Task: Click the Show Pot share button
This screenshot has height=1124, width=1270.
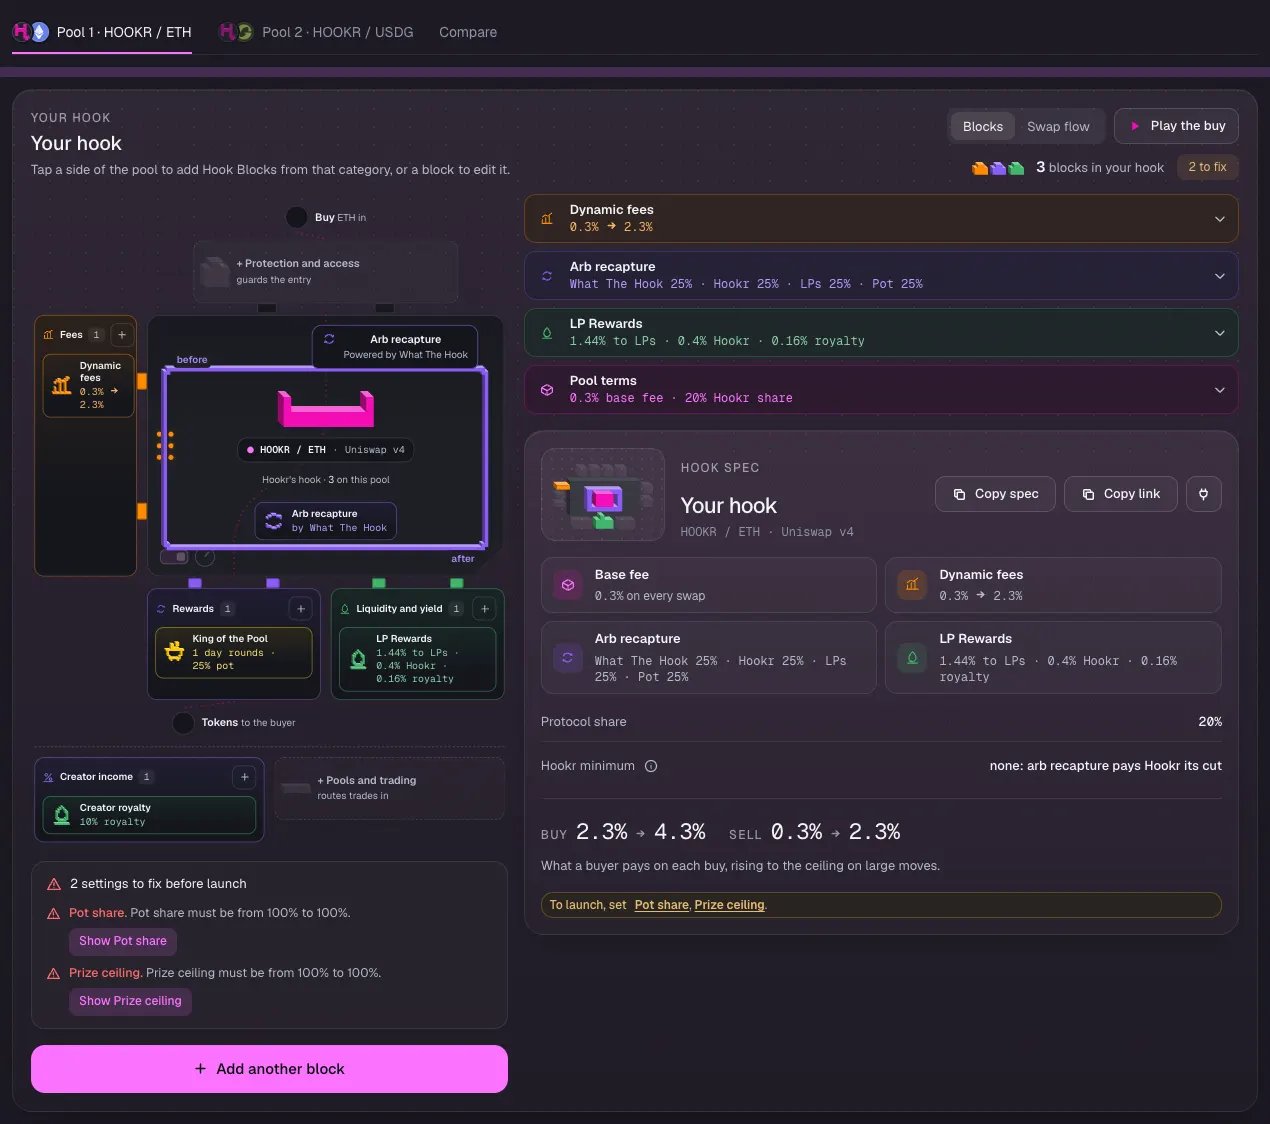Action: (123, 941)
